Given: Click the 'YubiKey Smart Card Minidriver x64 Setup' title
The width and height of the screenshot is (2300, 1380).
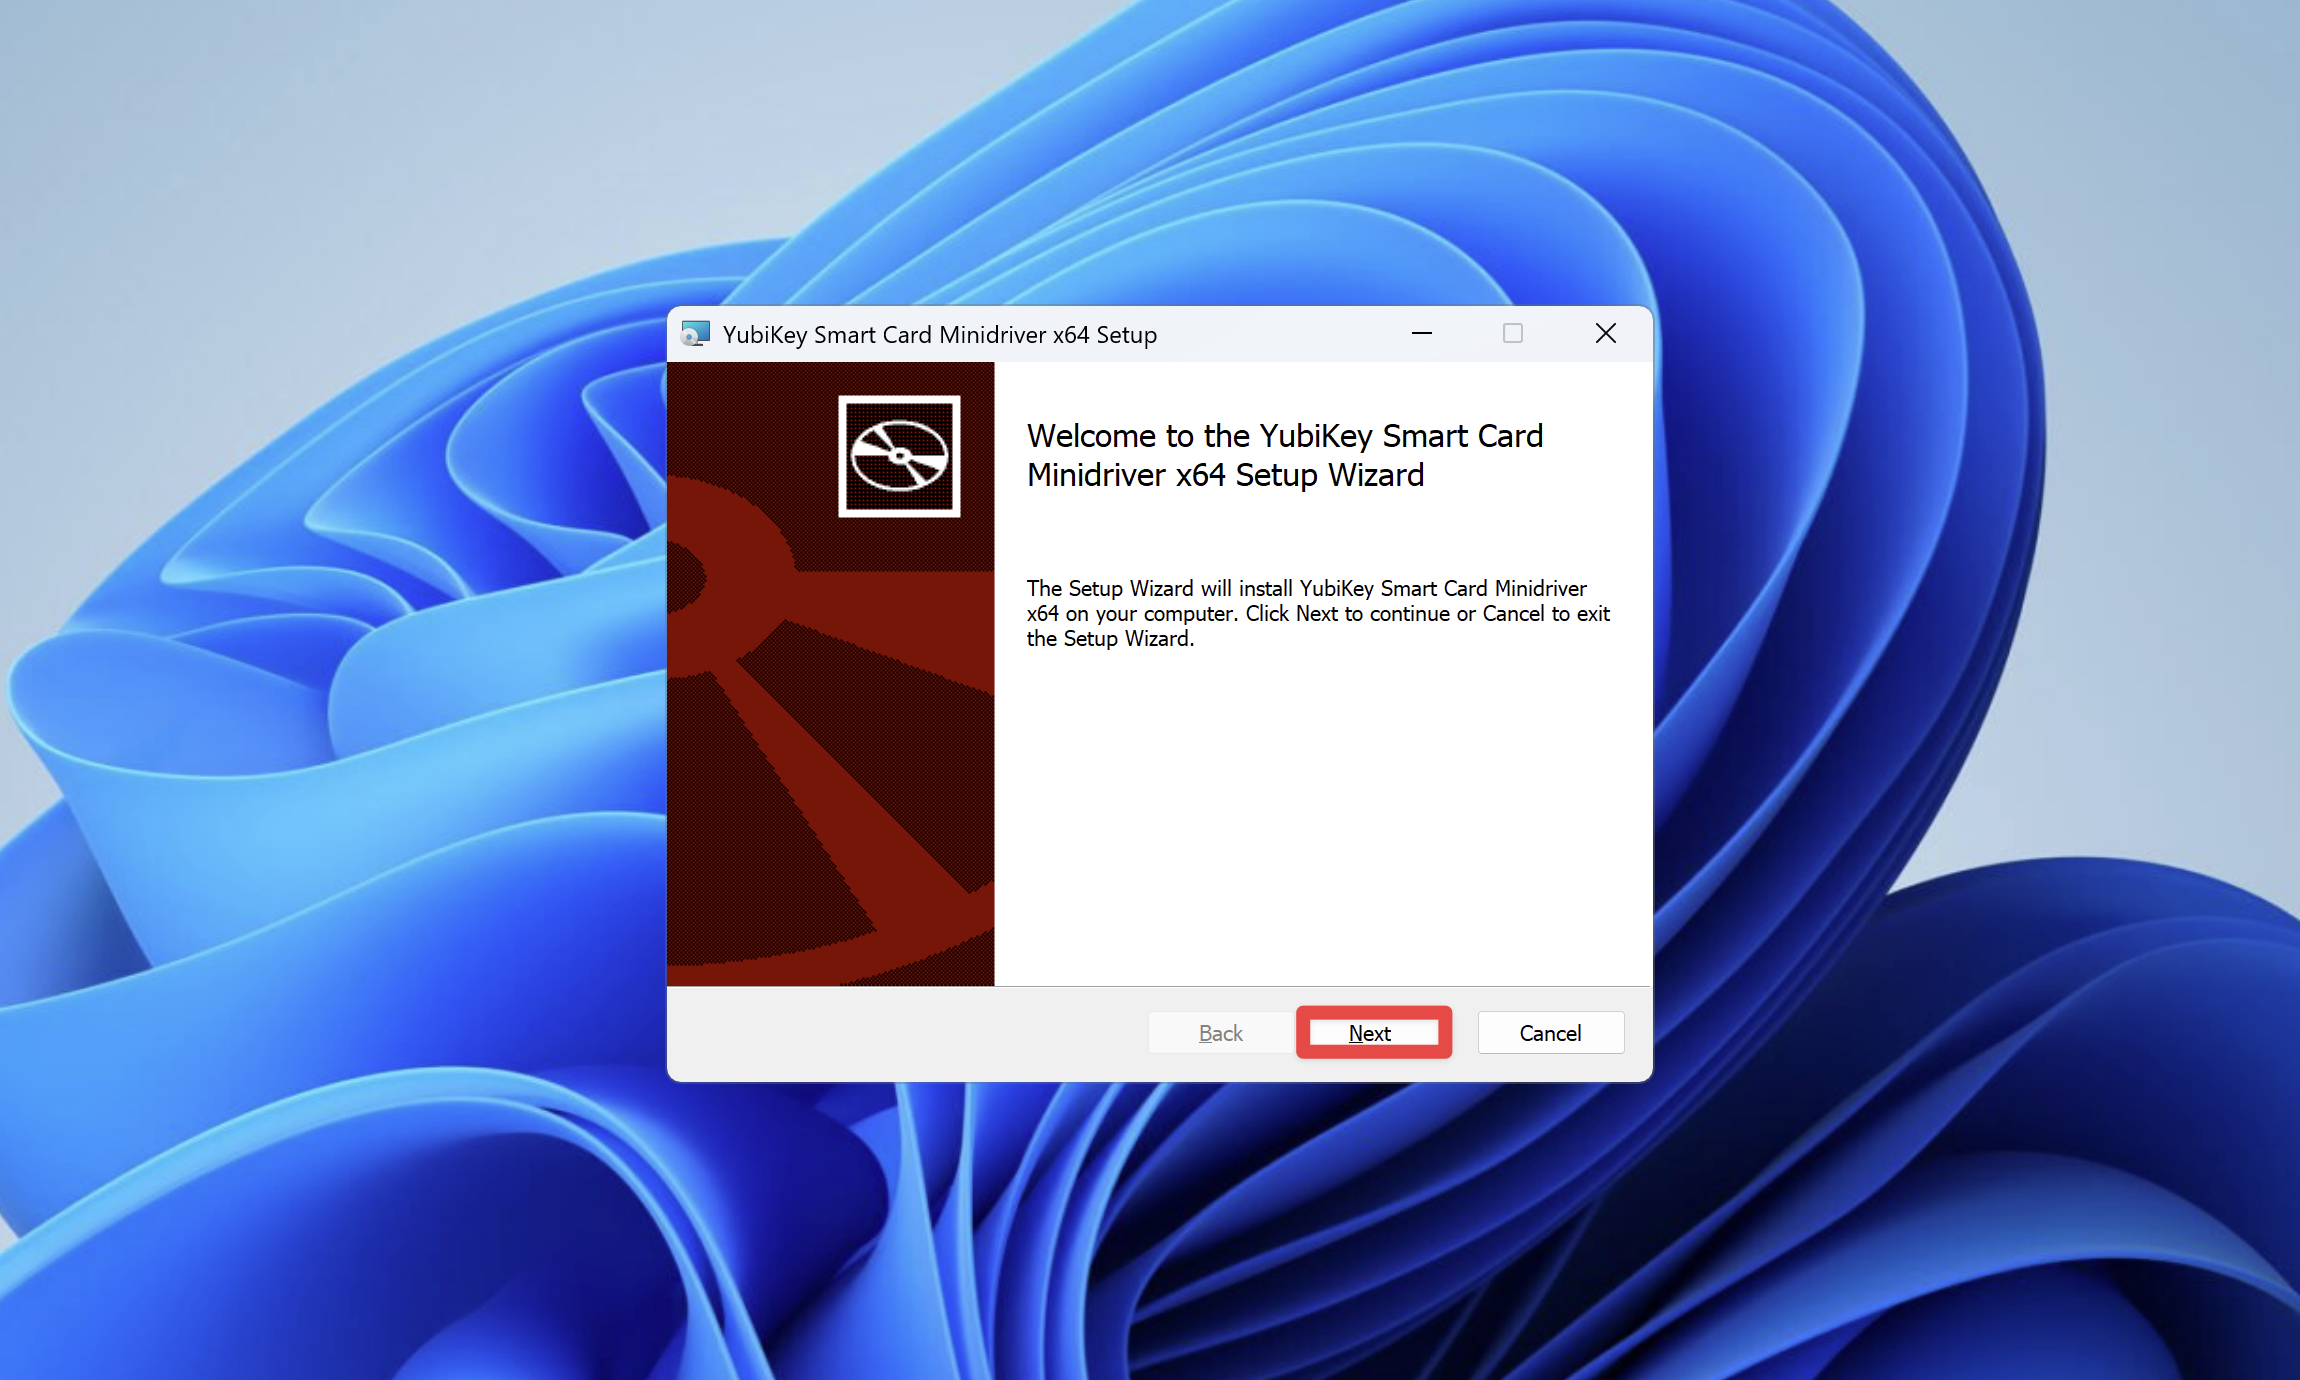Looking at the screenshot, I should click(940, 335).
